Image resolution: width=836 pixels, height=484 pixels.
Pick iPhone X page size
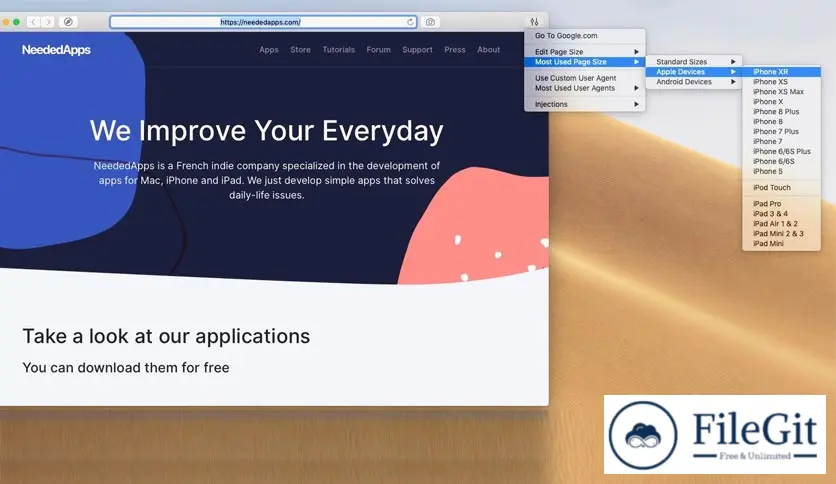tap(782, 101)
